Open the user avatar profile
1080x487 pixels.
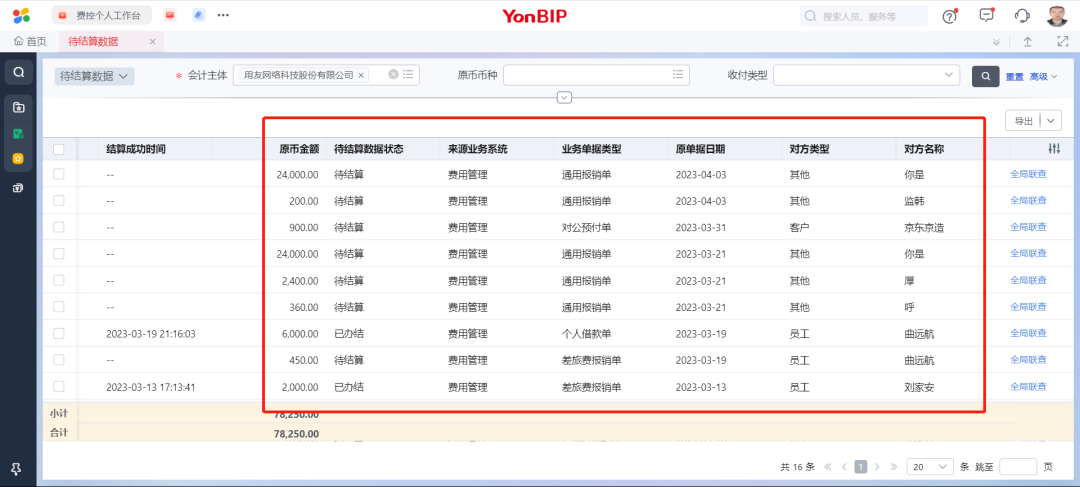coord(1057,16)
